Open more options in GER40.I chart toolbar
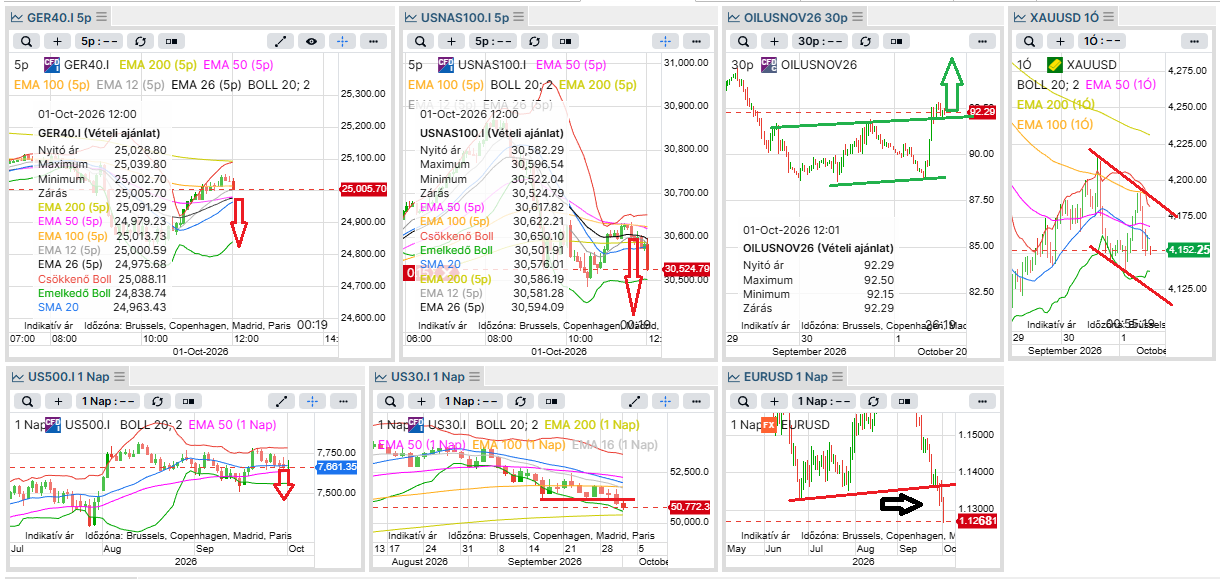This screenshot has height=579, width=1220. tap(374, 41)
